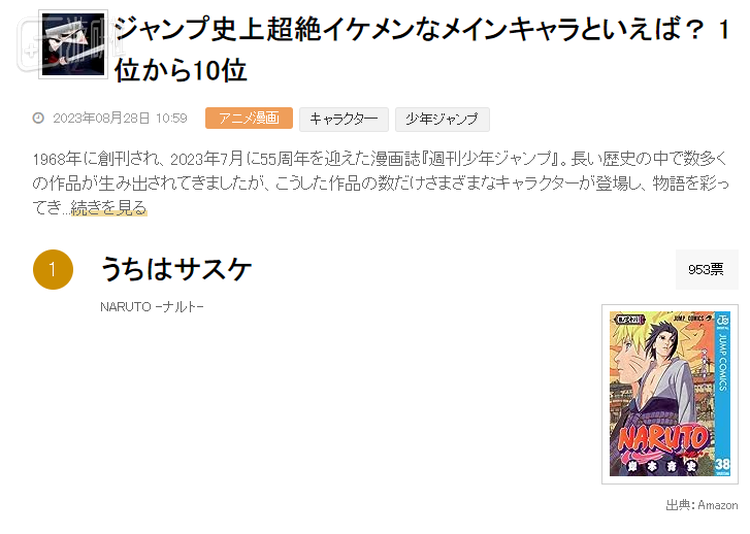The height and width of the screenshot is (534, 750).
Task: Click the 1位から10位 portion of the headline
Action: pyautogui.click(x=180, y=70)
